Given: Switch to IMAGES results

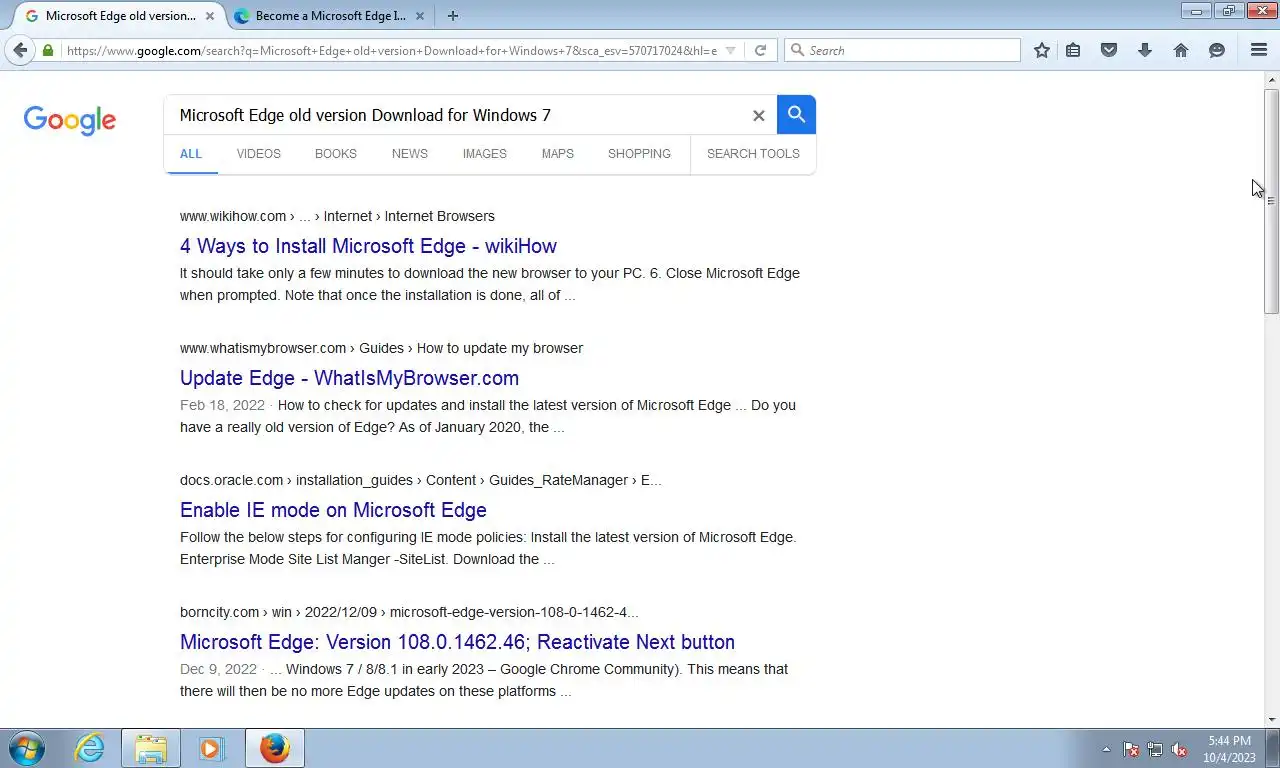Looking at the screenshot, I should point(484,154).
